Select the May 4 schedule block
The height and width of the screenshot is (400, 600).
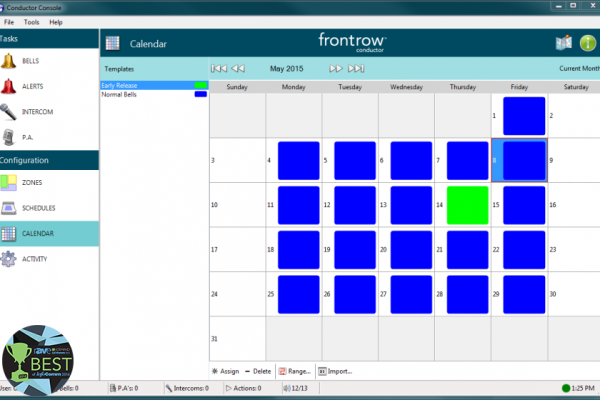[x=298, y=161]
